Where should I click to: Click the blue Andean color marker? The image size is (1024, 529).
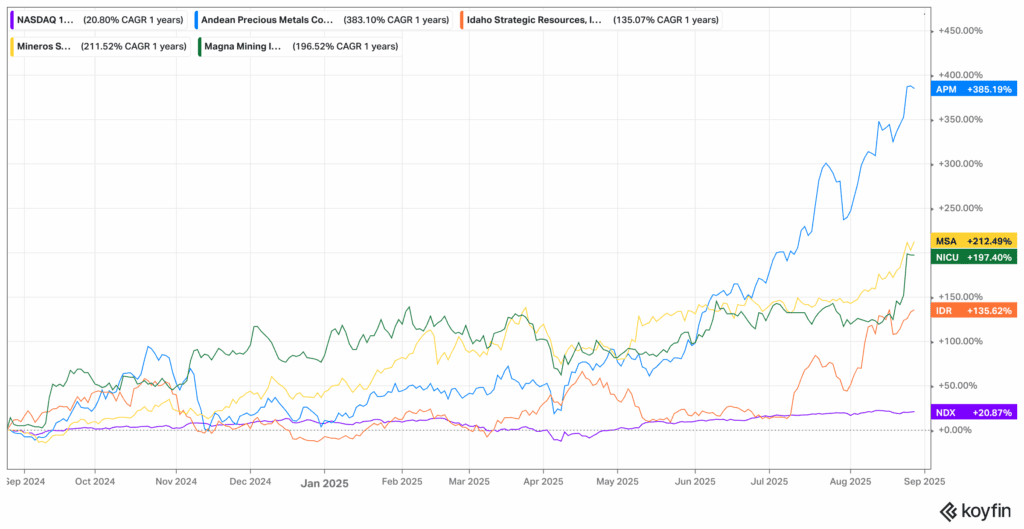pyautogui.click(x=198, y=20)
